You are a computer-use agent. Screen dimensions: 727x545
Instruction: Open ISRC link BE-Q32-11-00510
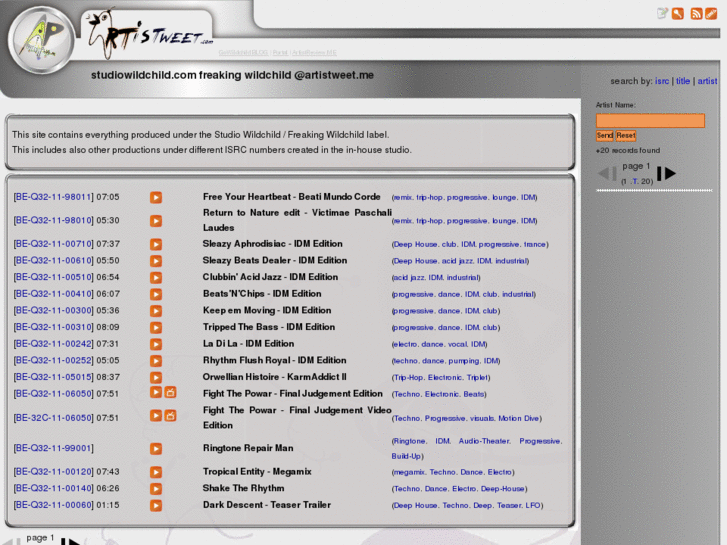click(x=53, y=277)
